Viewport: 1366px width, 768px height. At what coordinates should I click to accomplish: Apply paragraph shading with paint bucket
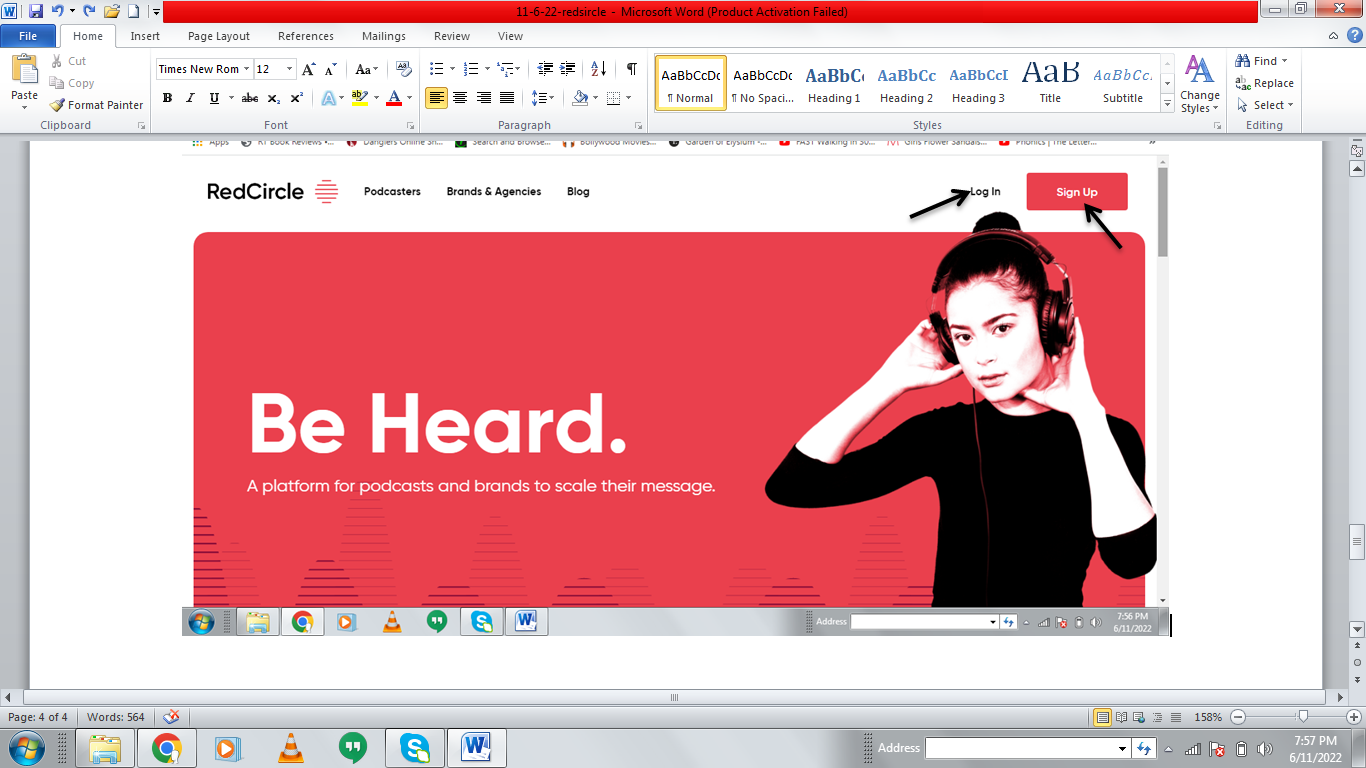click(x=580, y=98)
